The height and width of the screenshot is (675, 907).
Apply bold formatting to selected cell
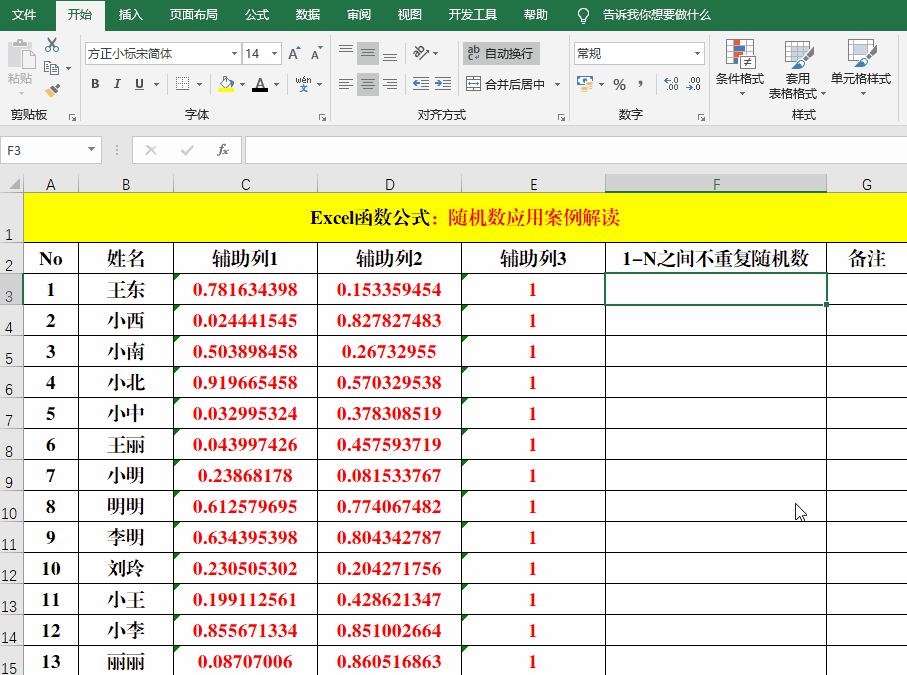click(94, 83)
